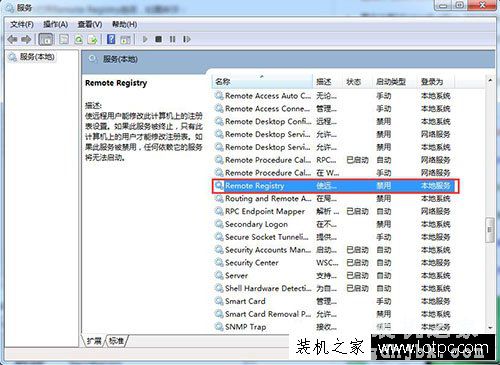Click the Properties toolbar icon

(64, 40)
